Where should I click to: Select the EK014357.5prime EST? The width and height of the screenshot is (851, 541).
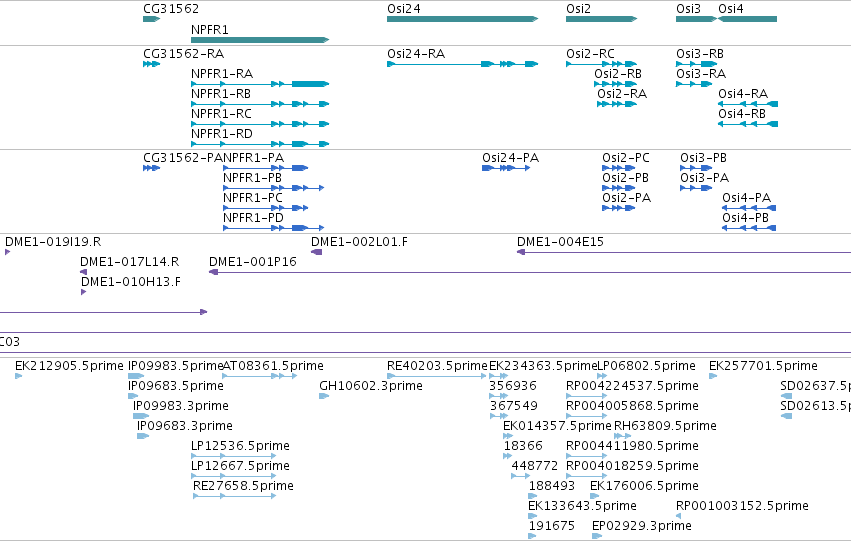[508, 436]
